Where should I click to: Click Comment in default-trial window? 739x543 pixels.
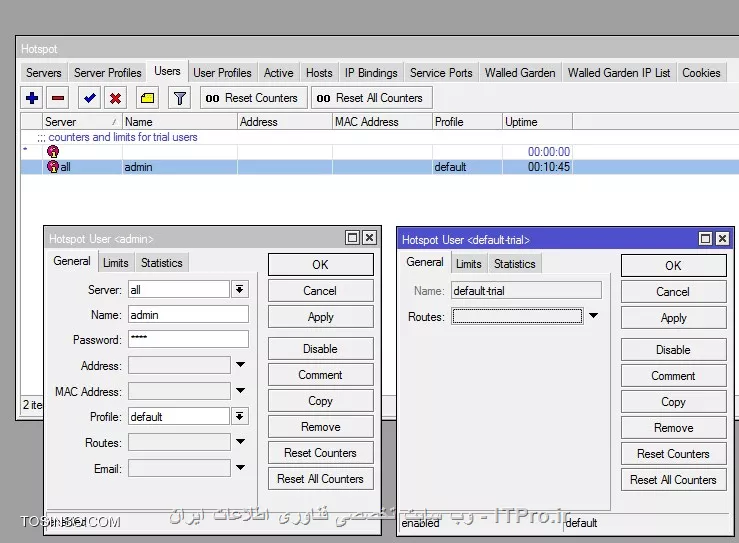point(673,376)
